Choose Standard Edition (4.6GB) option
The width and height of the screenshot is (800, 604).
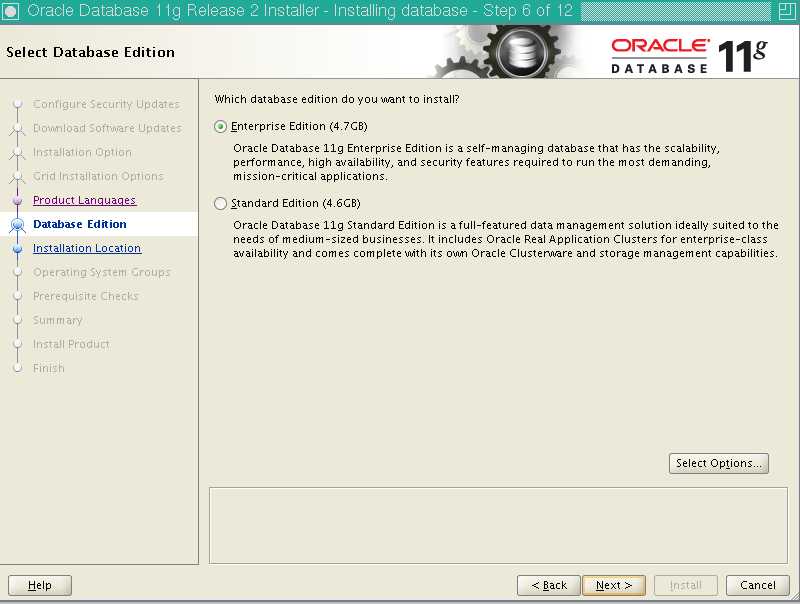295,204
